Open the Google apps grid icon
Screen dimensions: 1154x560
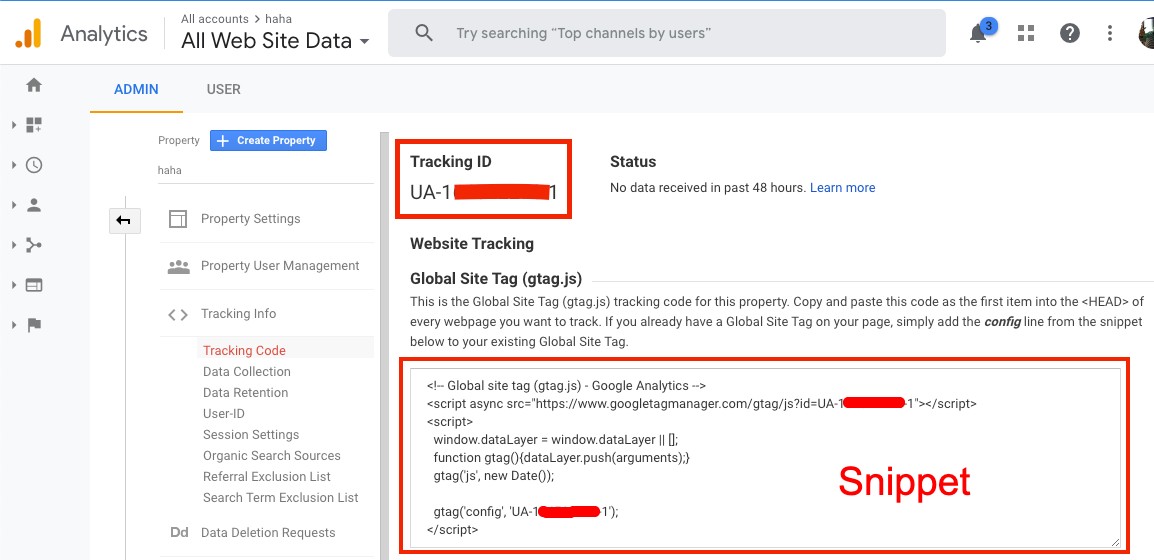(1025, 33)
